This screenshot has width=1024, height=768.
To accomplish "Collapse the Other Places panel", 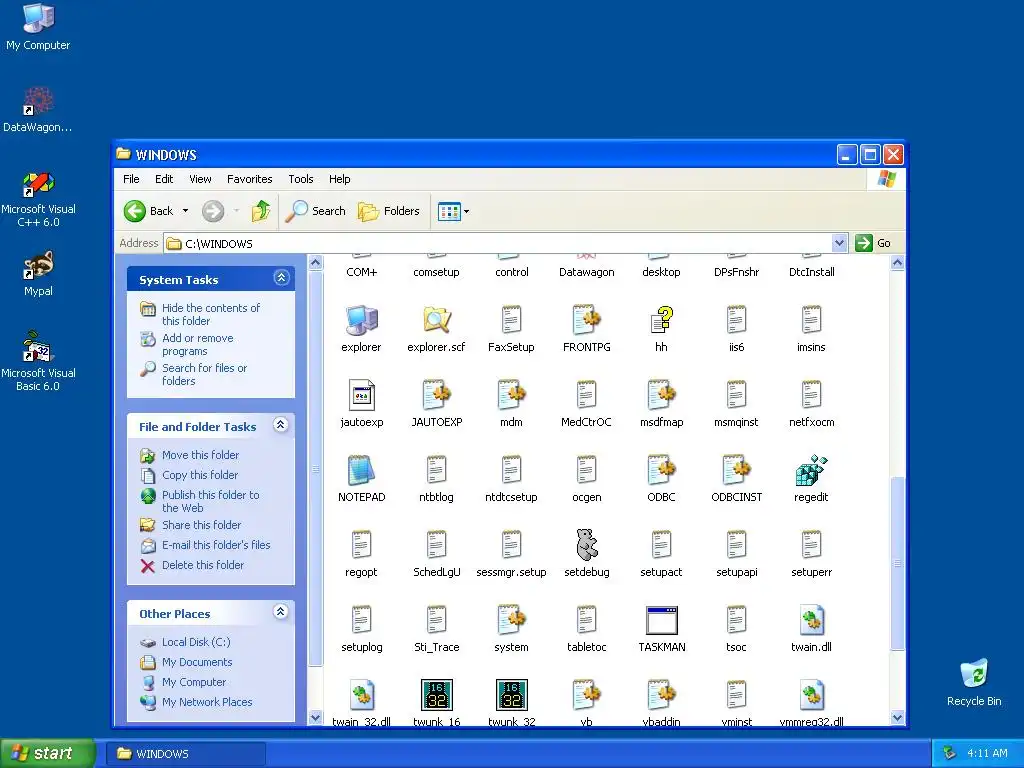I will 281,612.
